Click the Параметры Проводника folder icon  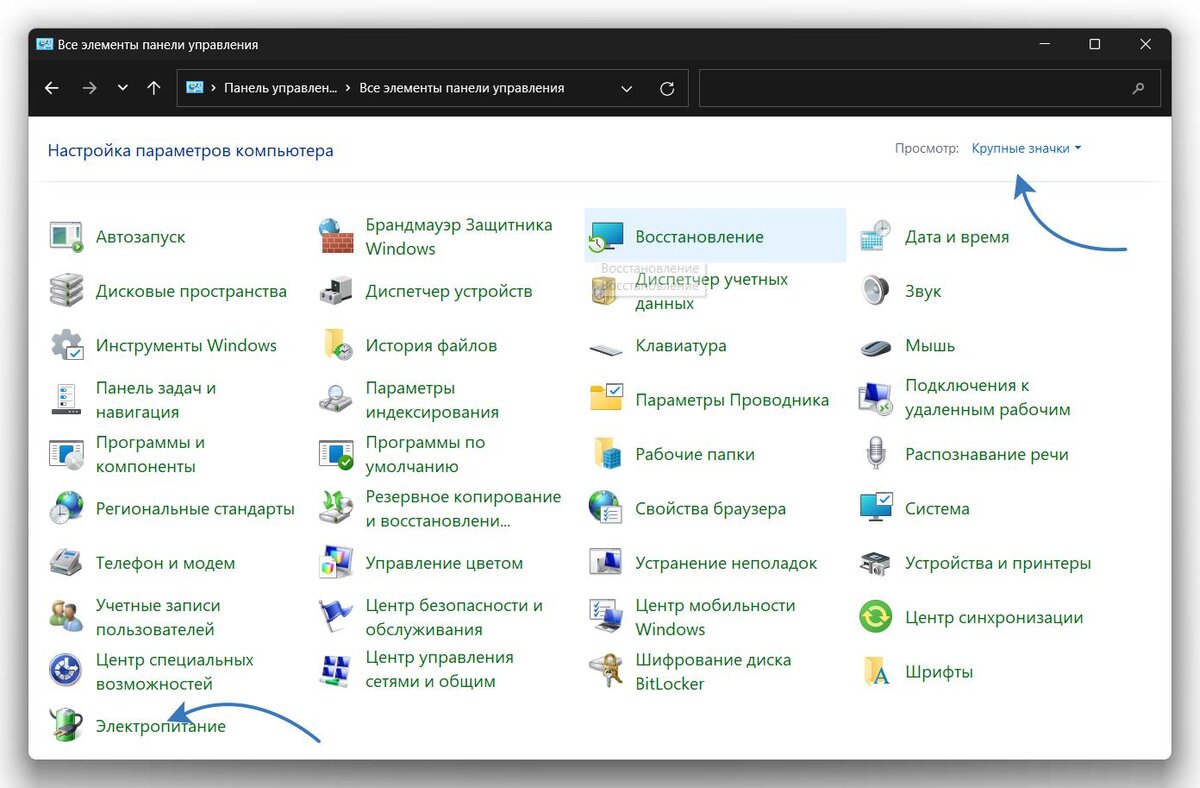pyautogui.click(x=606, y=399)
